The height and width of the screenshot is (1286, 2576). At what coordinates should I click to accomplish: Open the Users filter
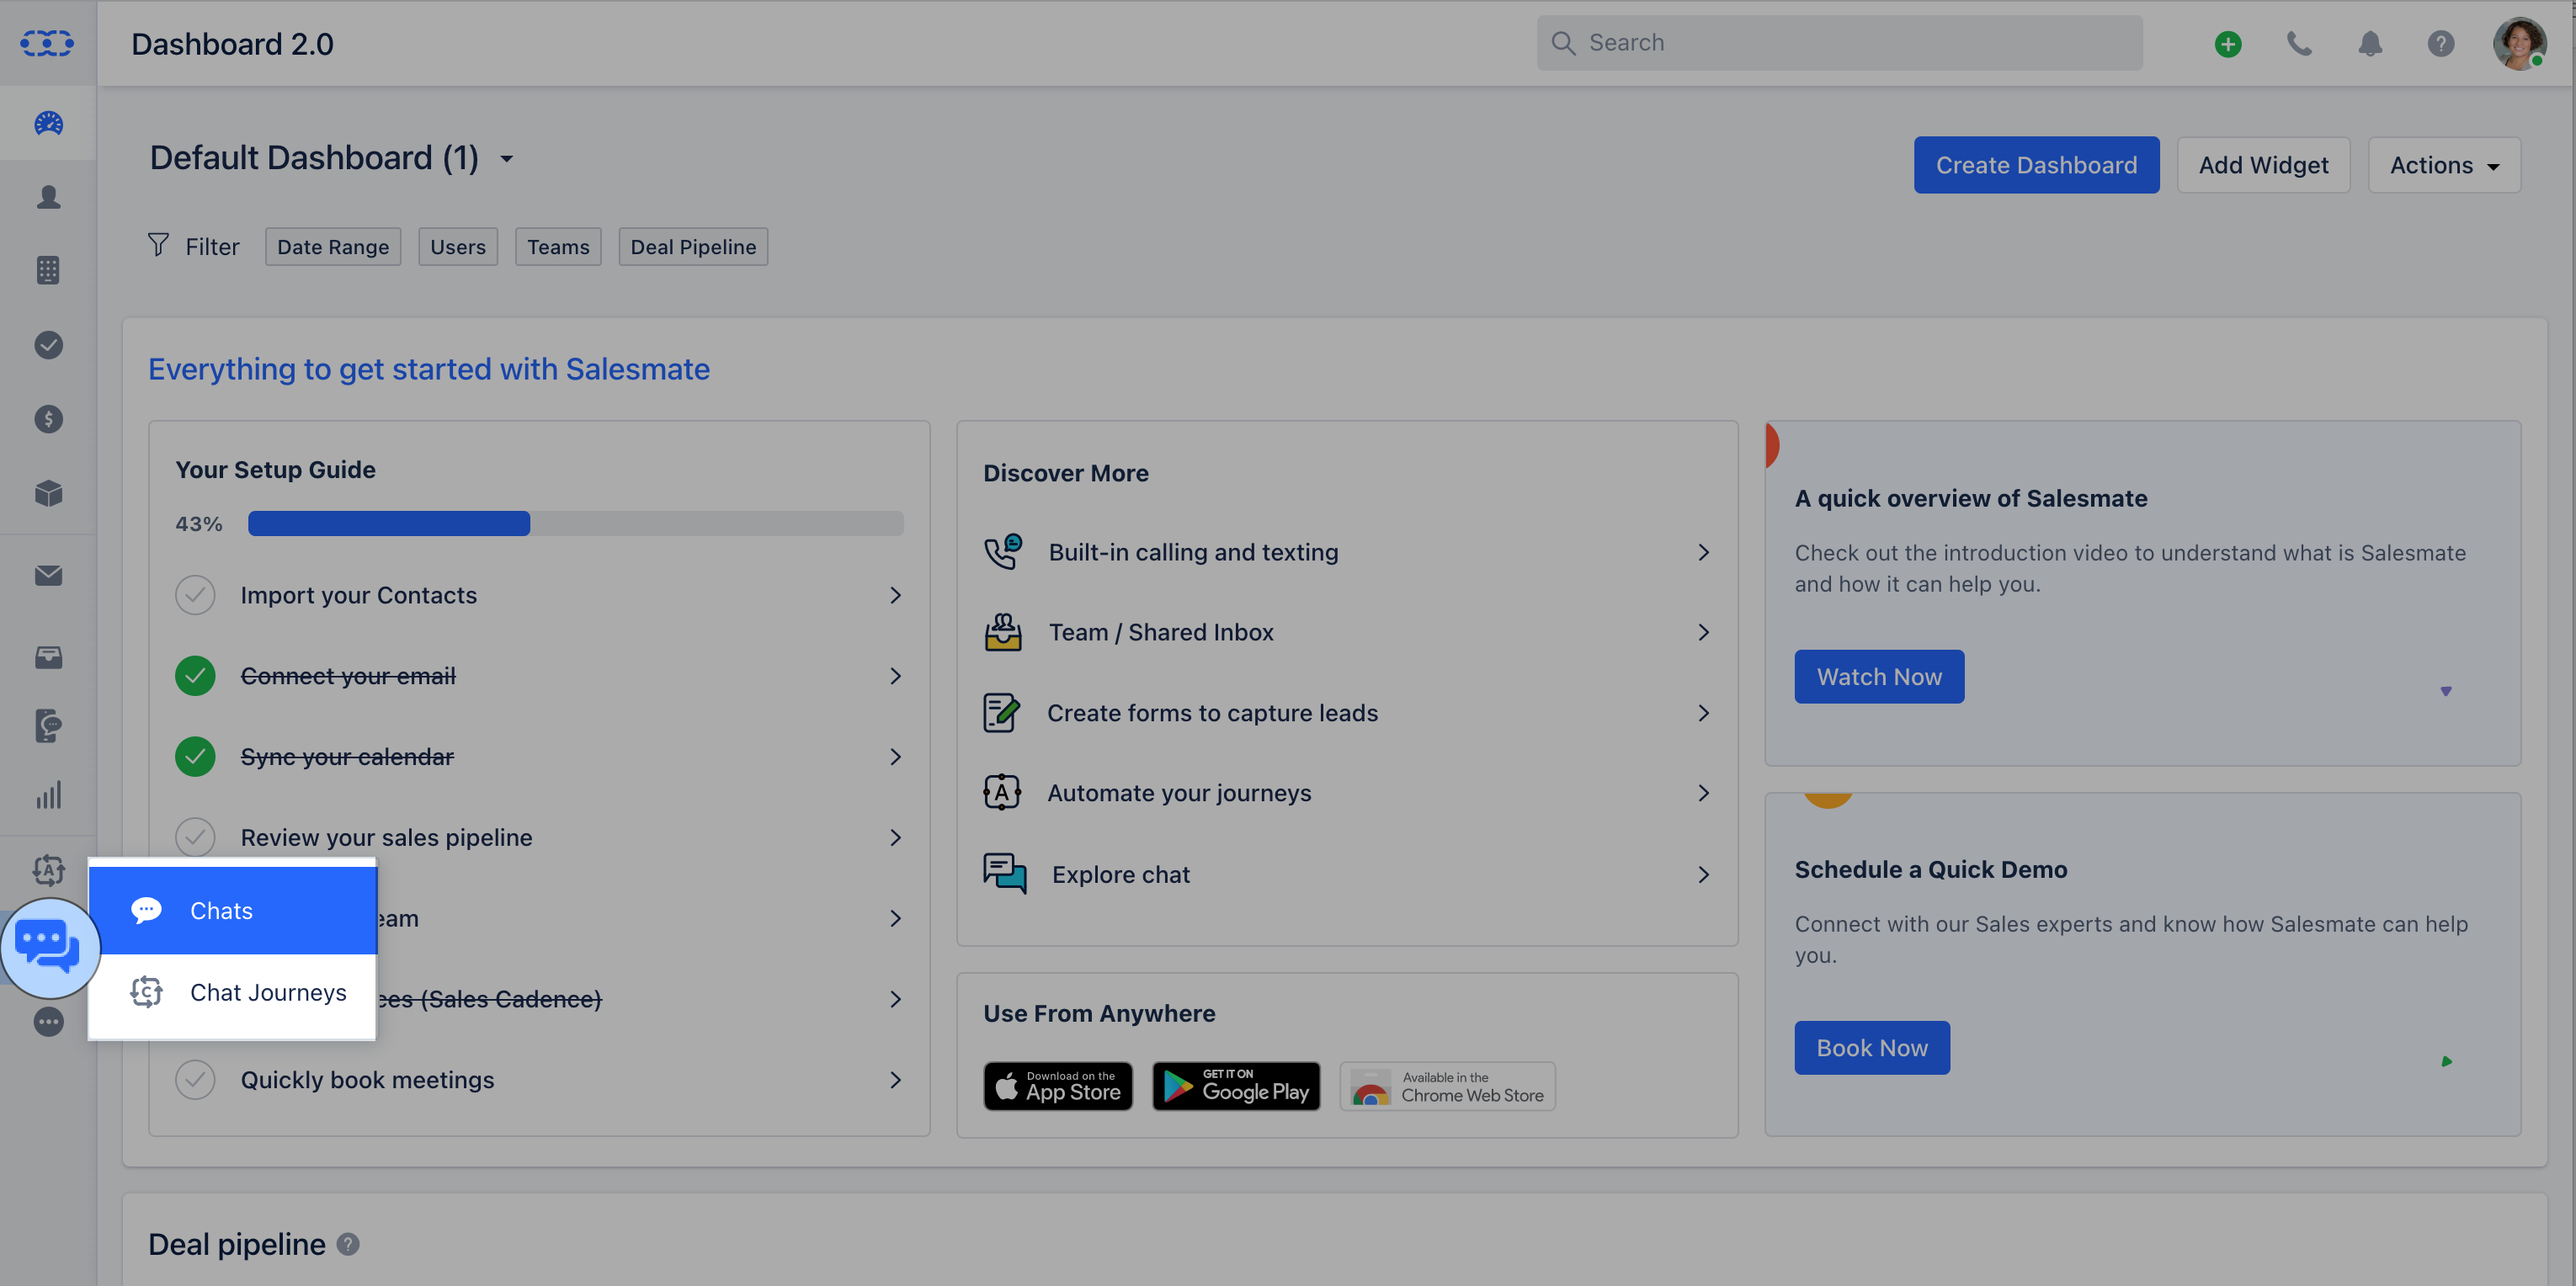[x=458, y=247]
